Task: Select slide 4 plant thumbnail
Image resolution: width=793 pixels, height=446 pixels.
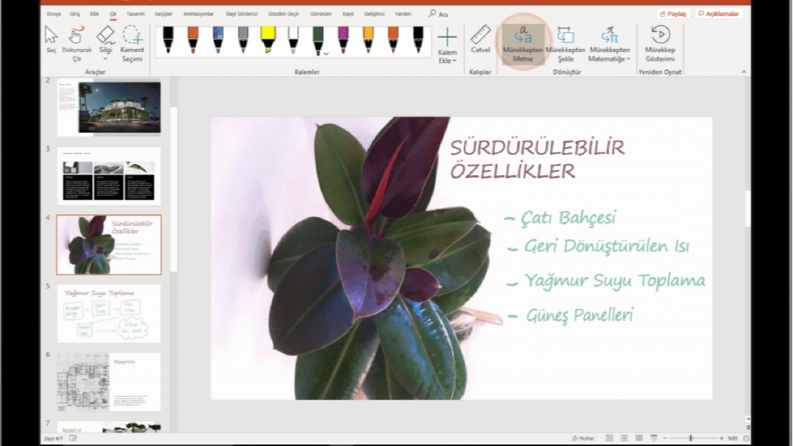Action: click(109, 245)
